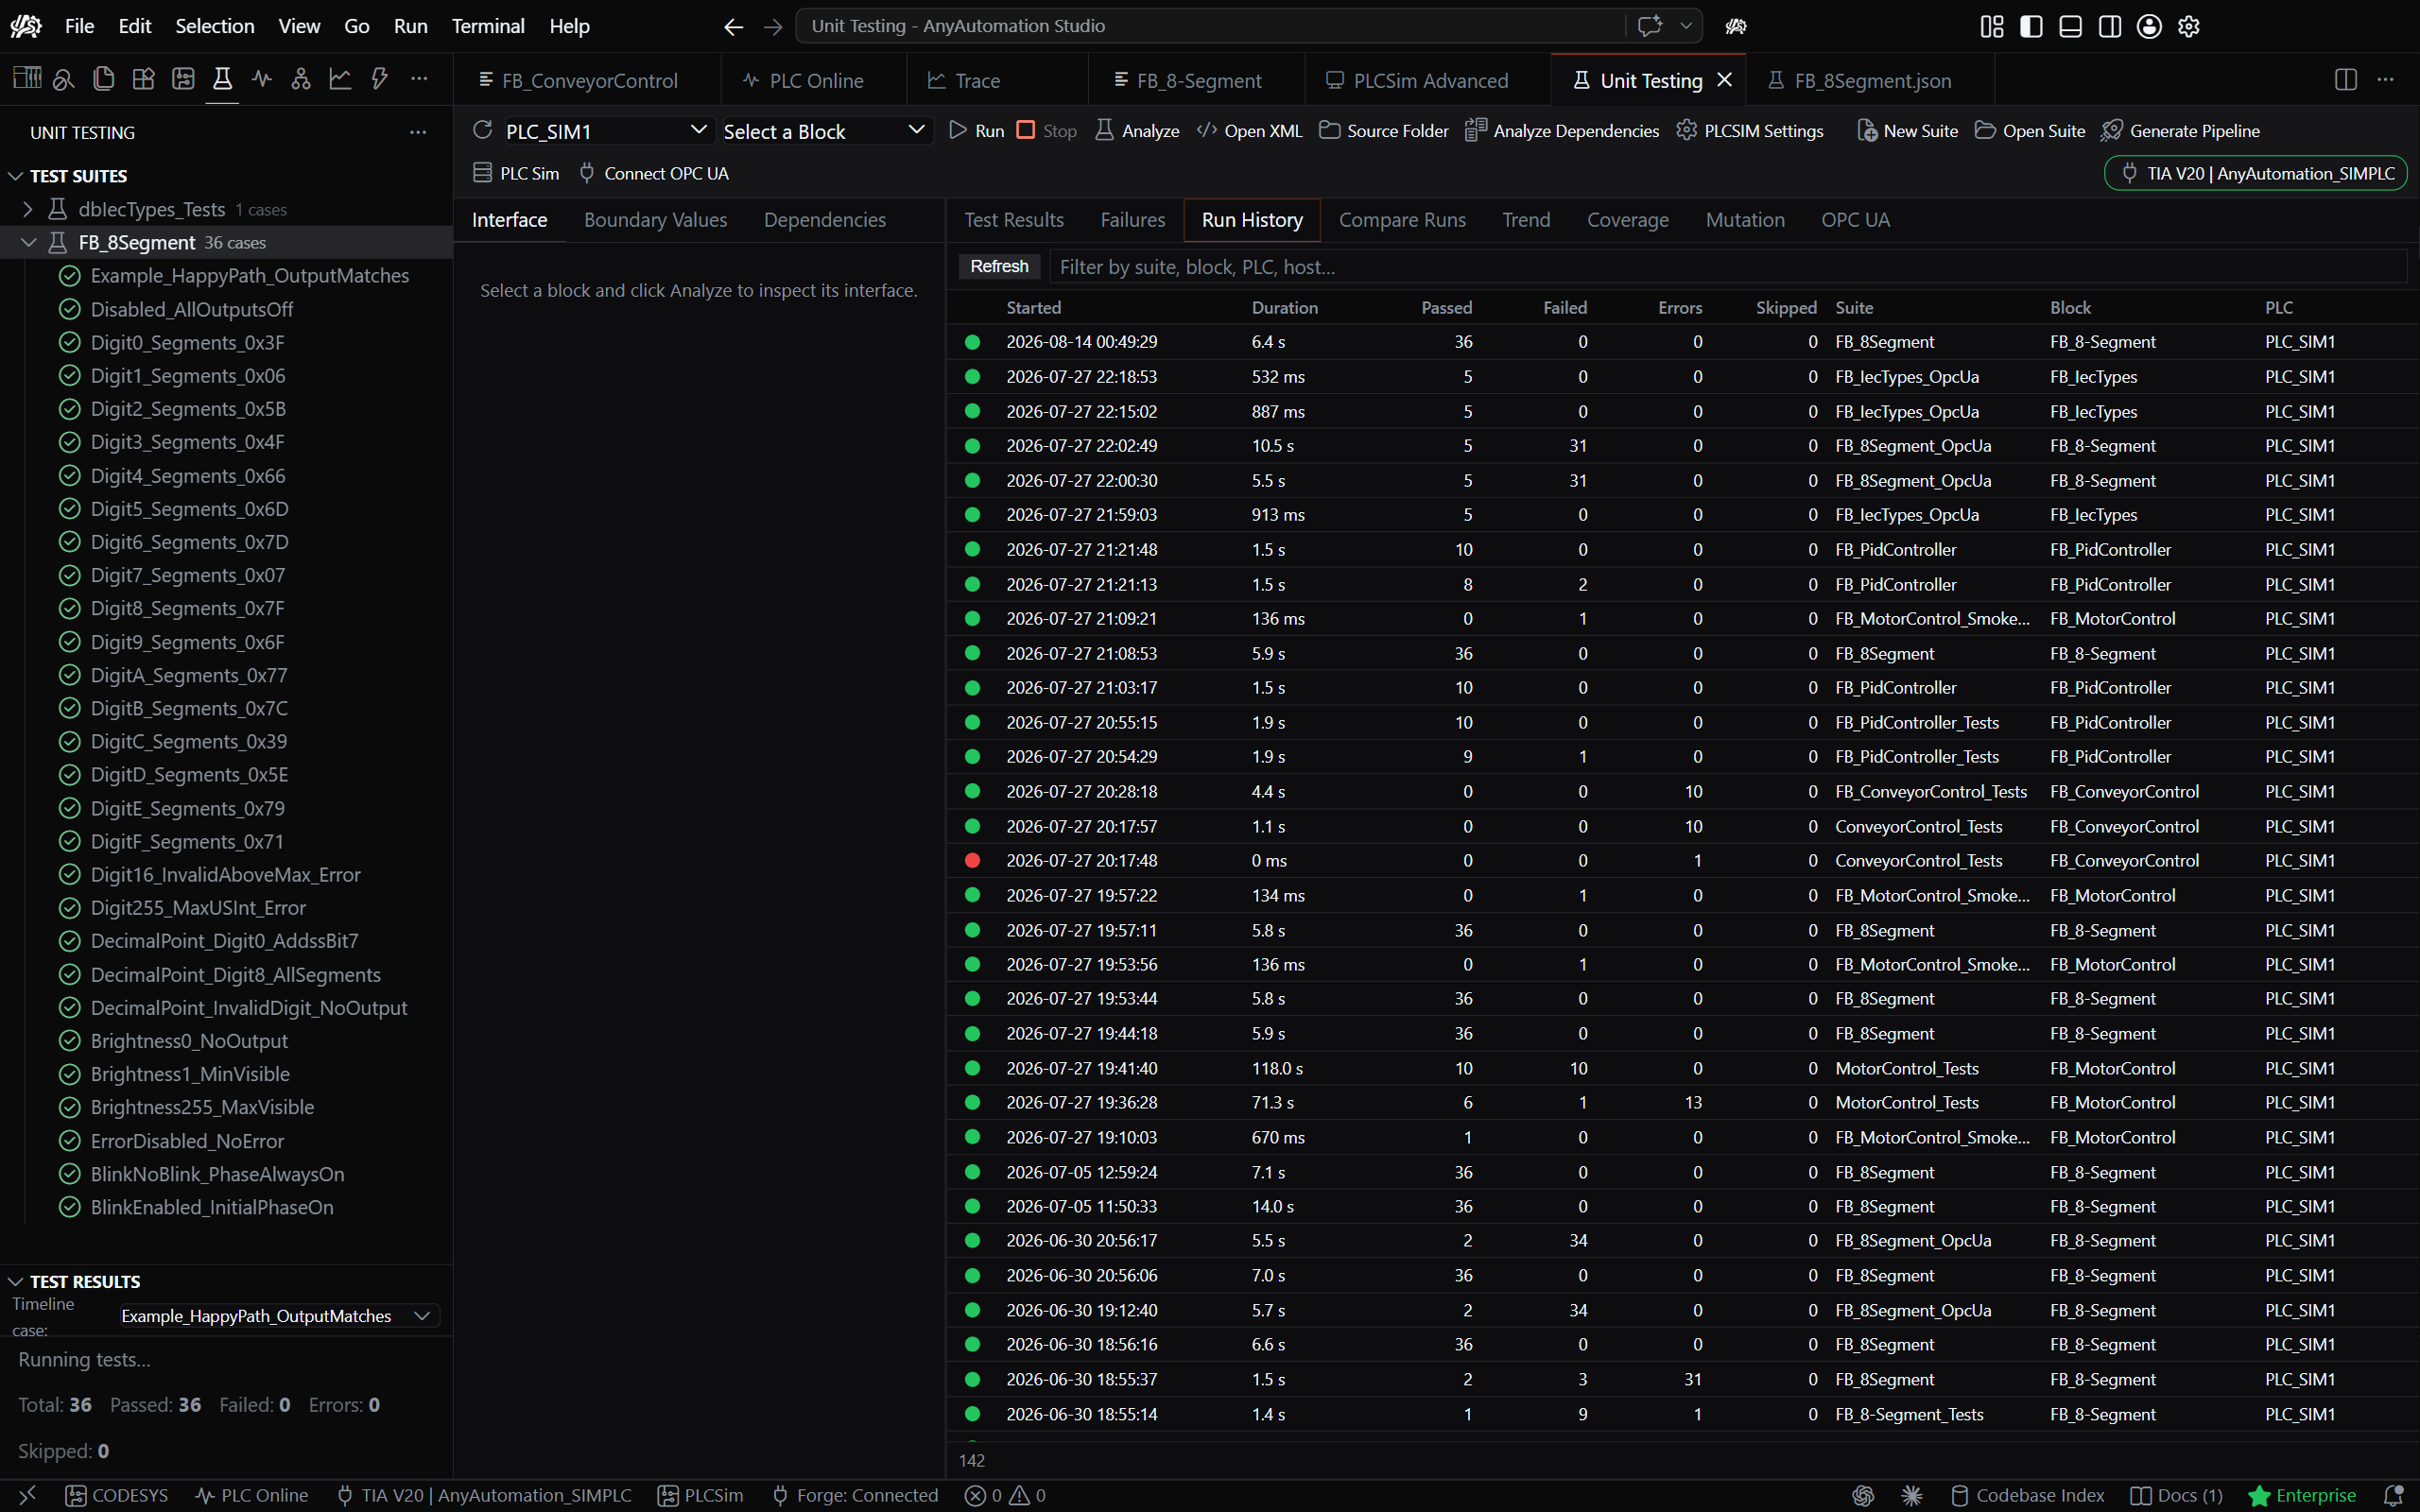Select the failed run at 2026-07-27 20:17:48

point(1681,860)
